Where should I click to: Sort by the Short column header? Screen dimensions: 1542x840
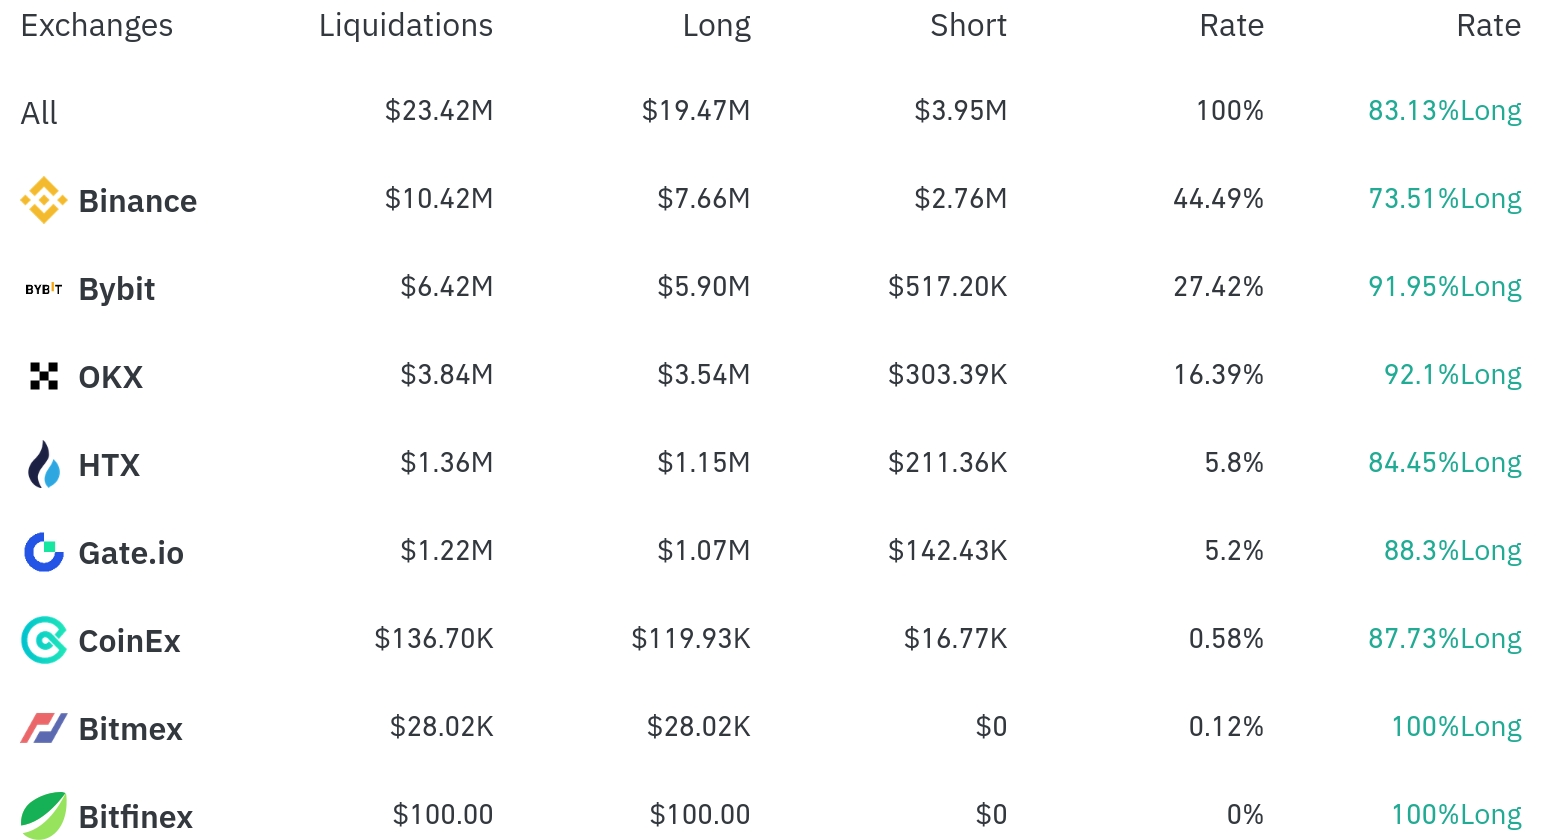(968, 26)
